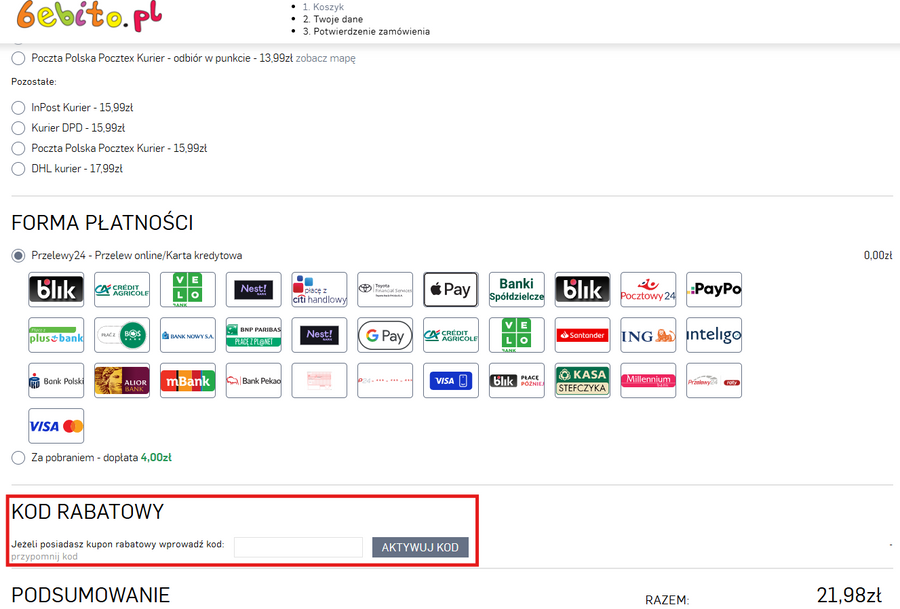
Task: Pick the PayPo payment option
Action: (714, 290)
